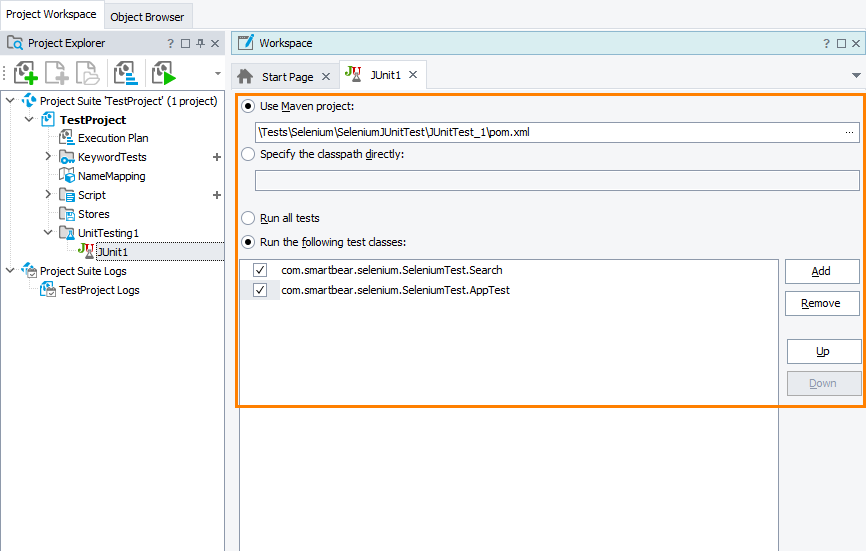
Task: Click the classpath text input field
Action: pyautogui.click(x=557, y=180)
